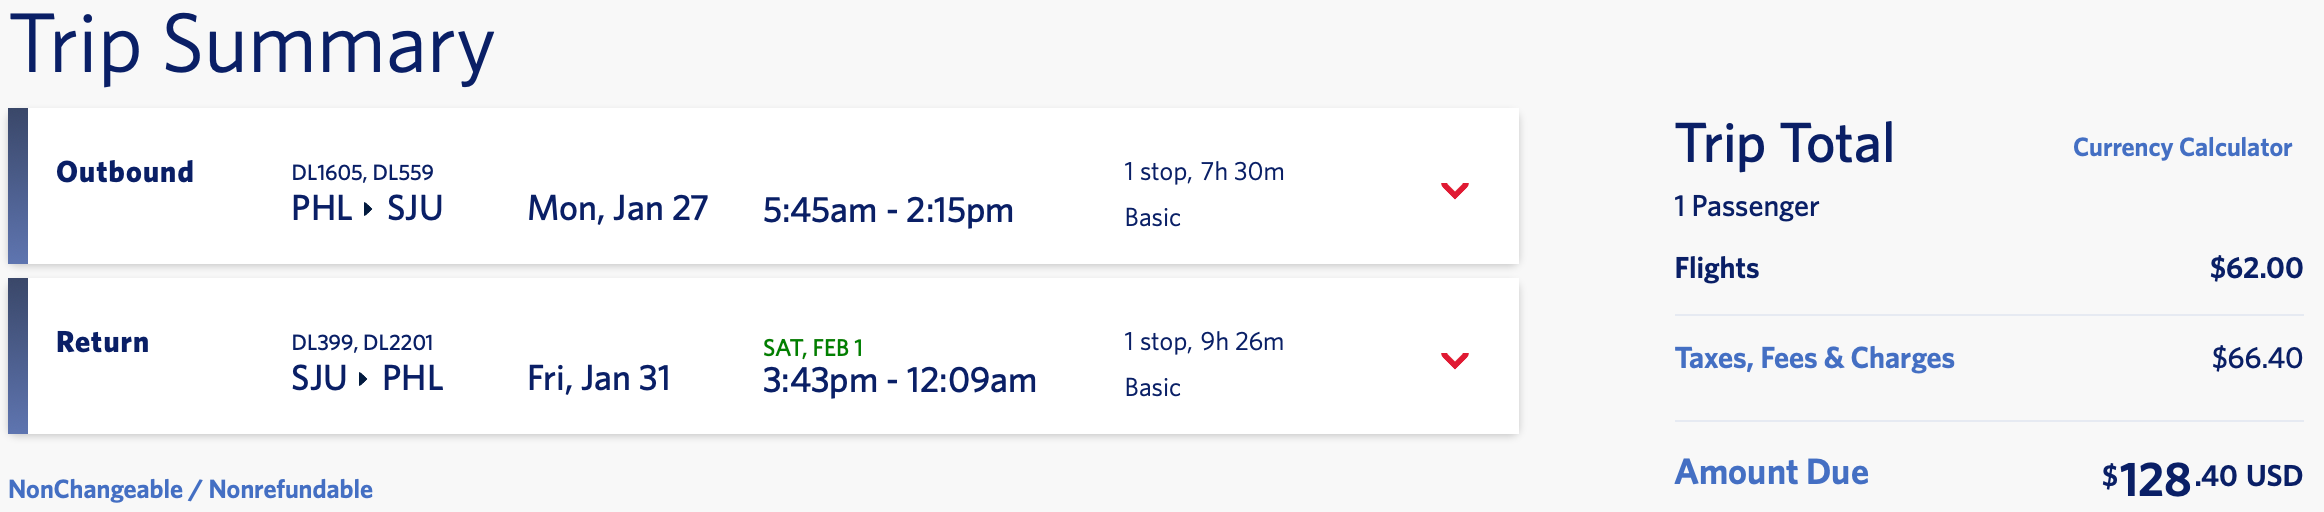This screenshot has height=512, width=2324.
Task: Click the 1 Passenger text
Action: [1746, 207]
